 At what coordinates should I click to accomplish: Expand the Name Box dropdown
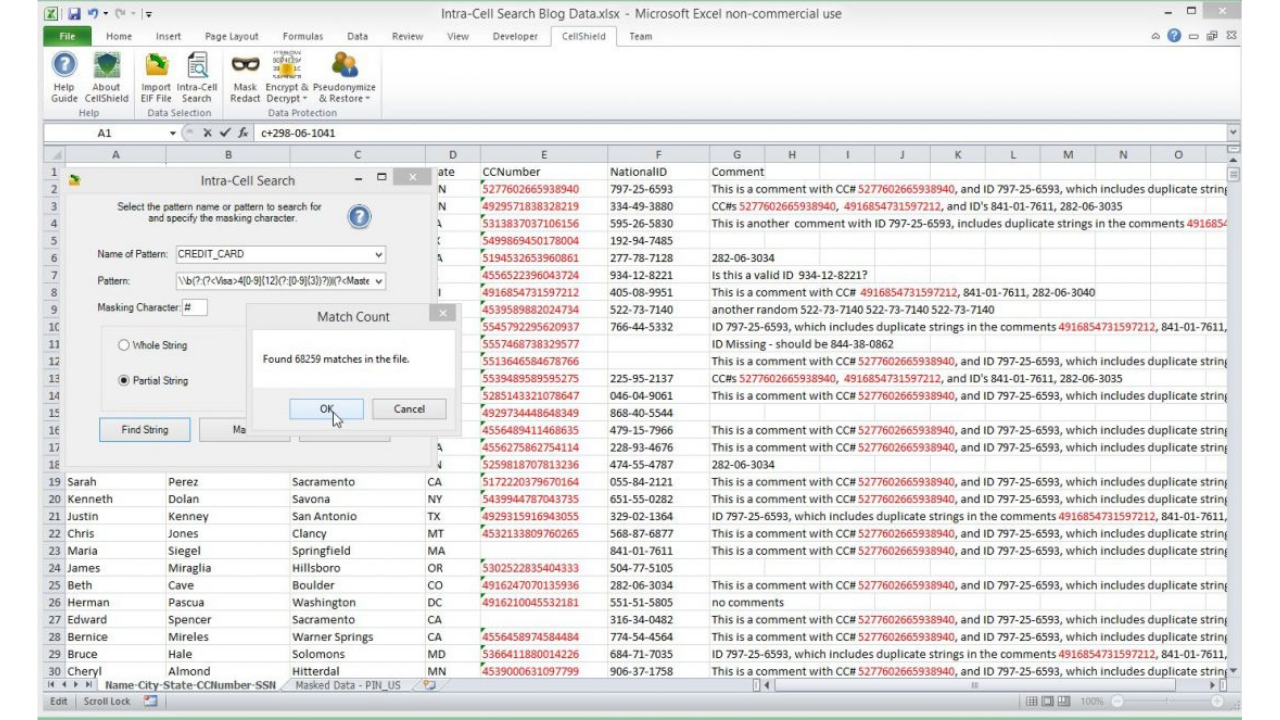click(173, 133)
